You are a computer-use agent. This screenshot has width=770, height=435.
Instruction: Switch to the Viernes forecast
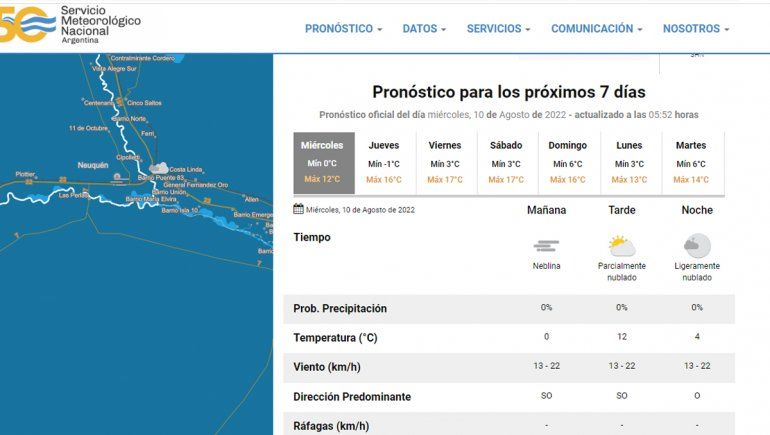[x=445, y=162]
